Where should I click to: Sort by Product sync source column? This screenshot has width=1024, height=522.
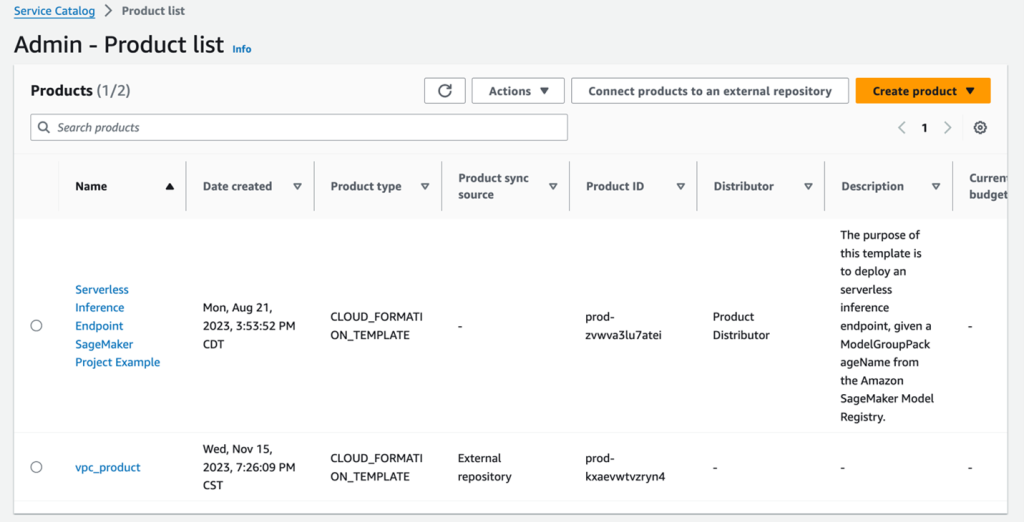553,187
